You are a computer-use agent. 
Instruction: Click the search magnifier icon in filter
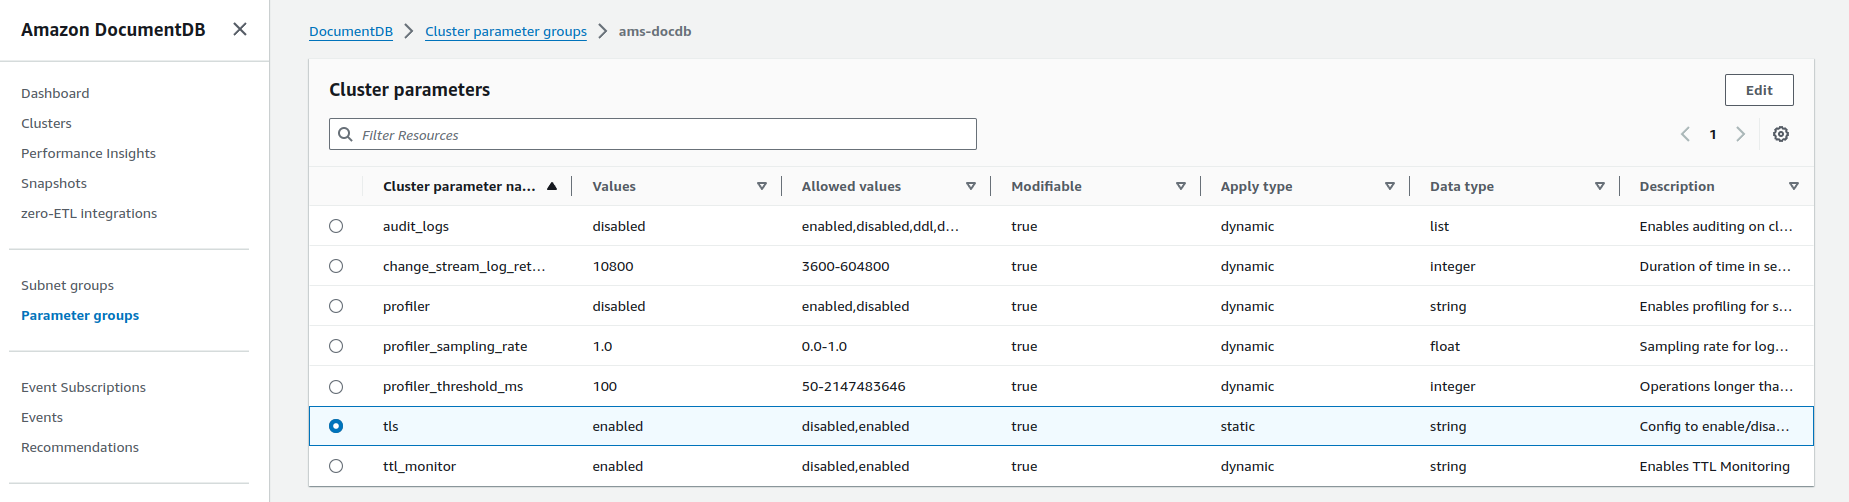pos(345,134)
